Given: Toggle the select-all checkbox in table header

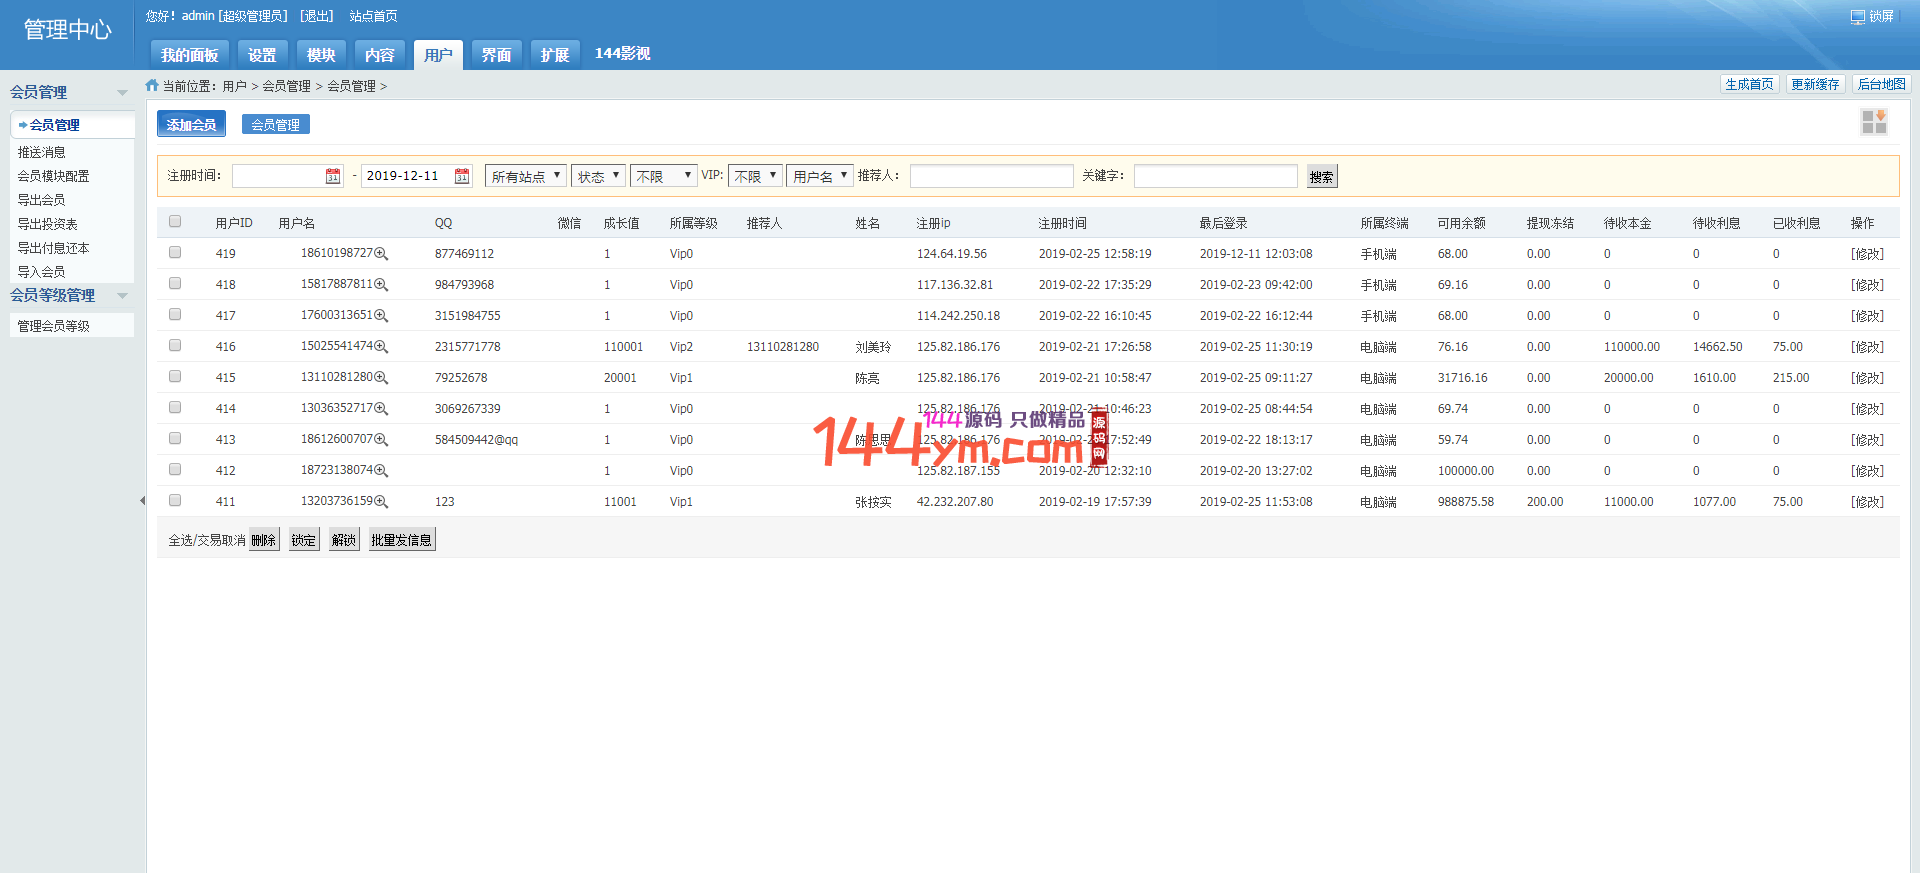Looking at the screenshot, I should click(175, 222).
